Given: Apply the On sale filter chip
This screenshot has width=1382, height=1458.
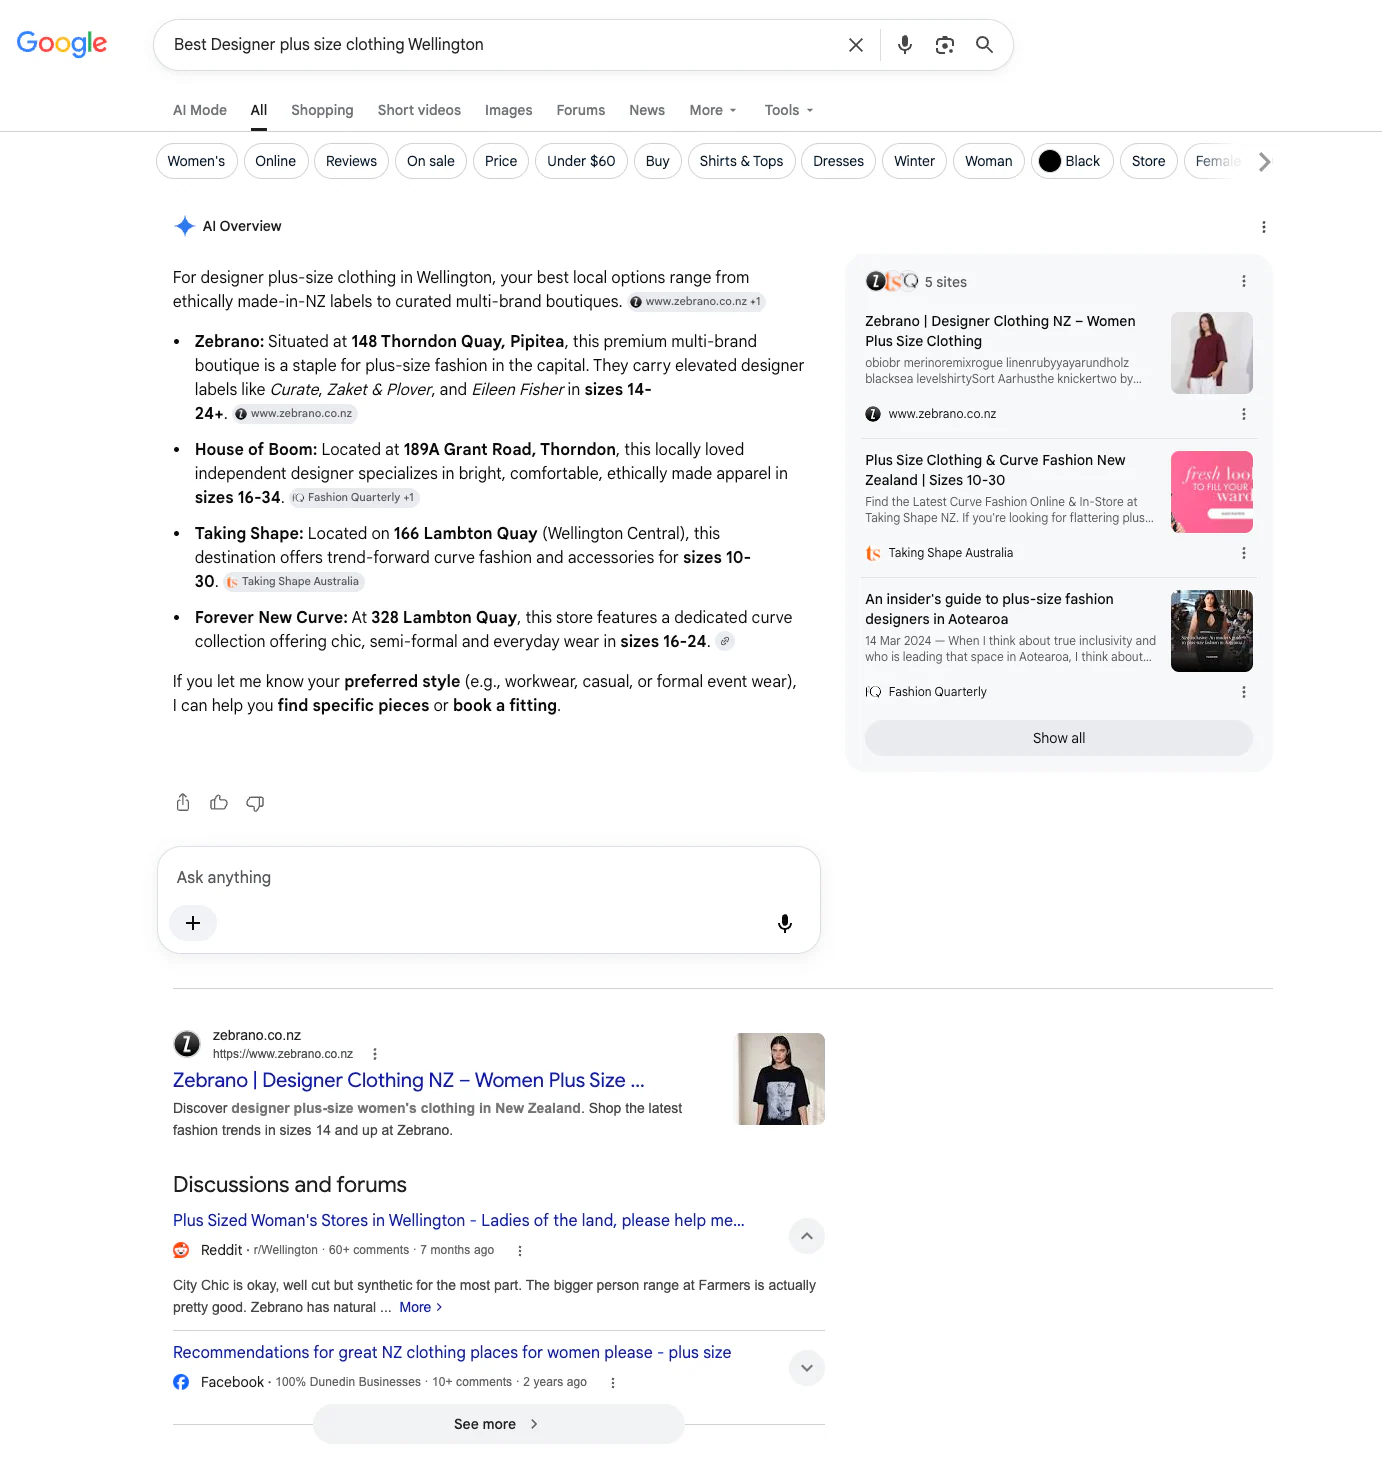Looking at the screenshot, I should pos(431,161).
